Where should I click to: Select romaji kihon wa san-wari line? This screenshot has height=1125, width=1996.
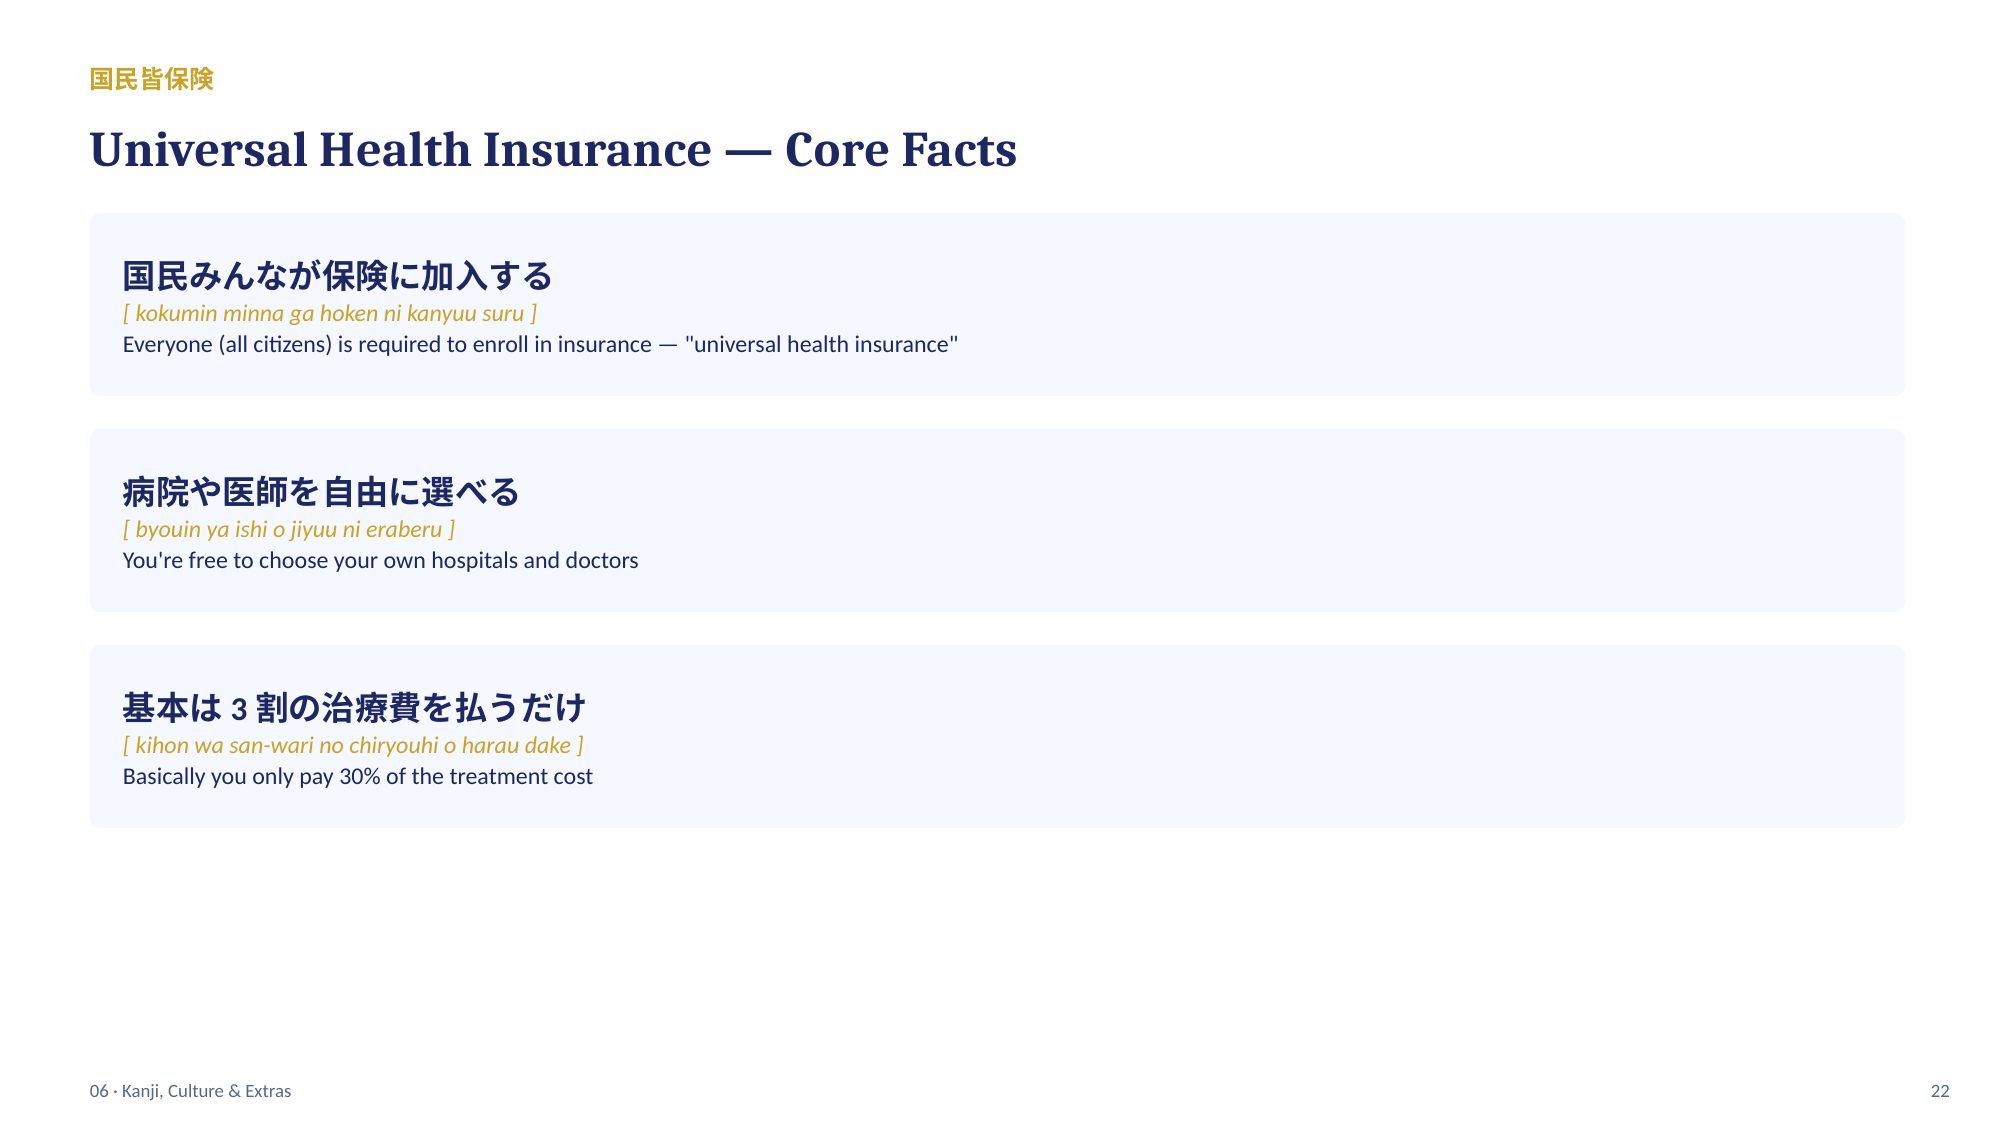pyautogui.click(x=353, y=745)
